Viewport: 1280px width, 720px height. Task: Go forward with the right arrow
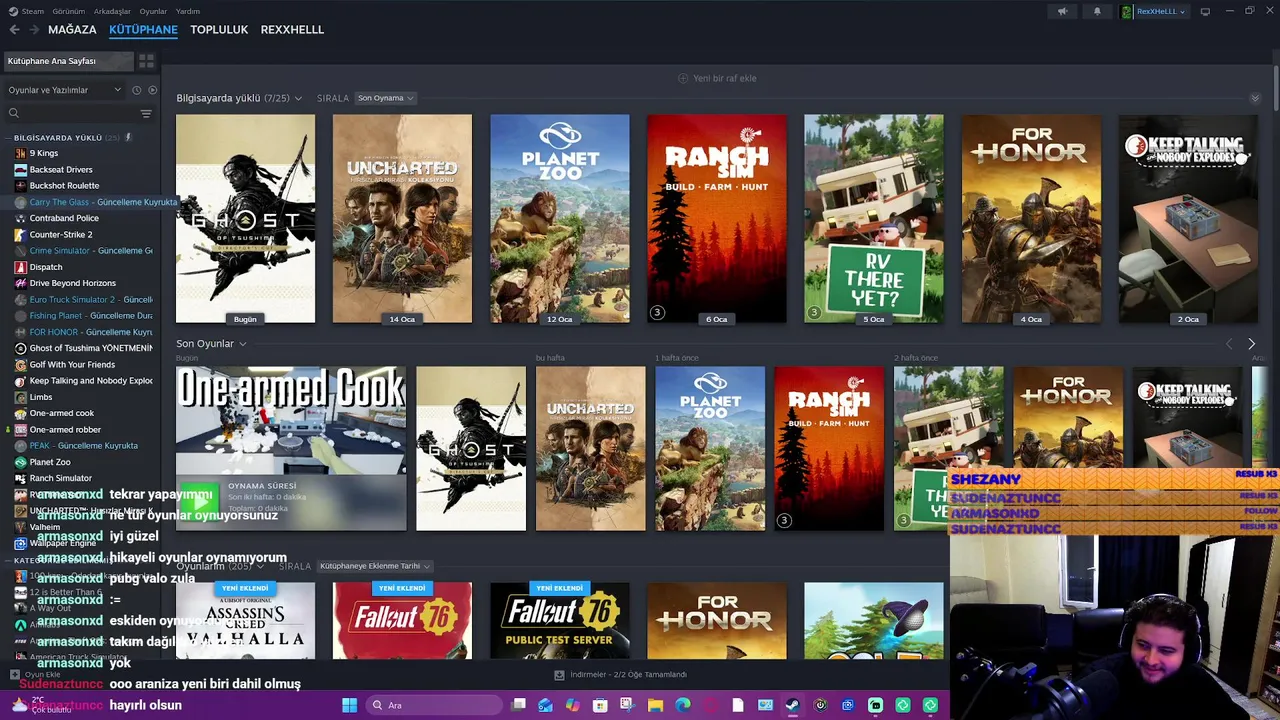34,30
